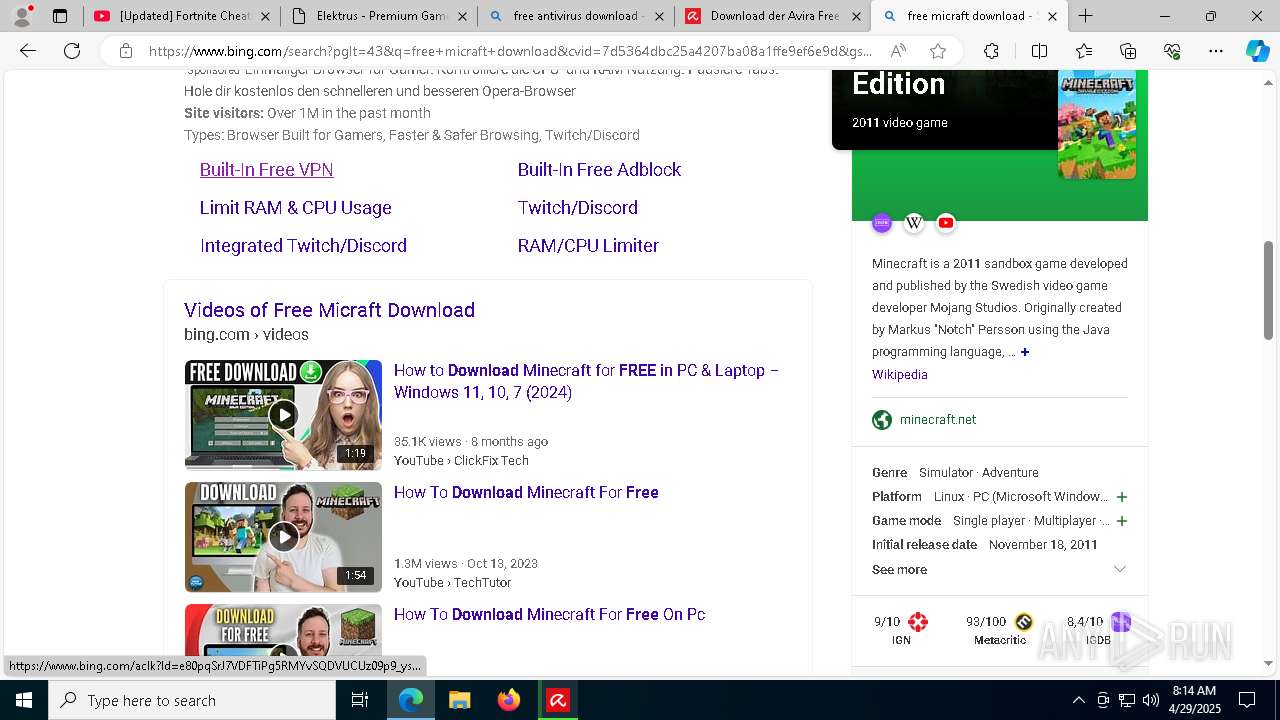Open the Collections icon
Image resolution: width=1280 pixels, height=720 pixels.
point(1128,51)
